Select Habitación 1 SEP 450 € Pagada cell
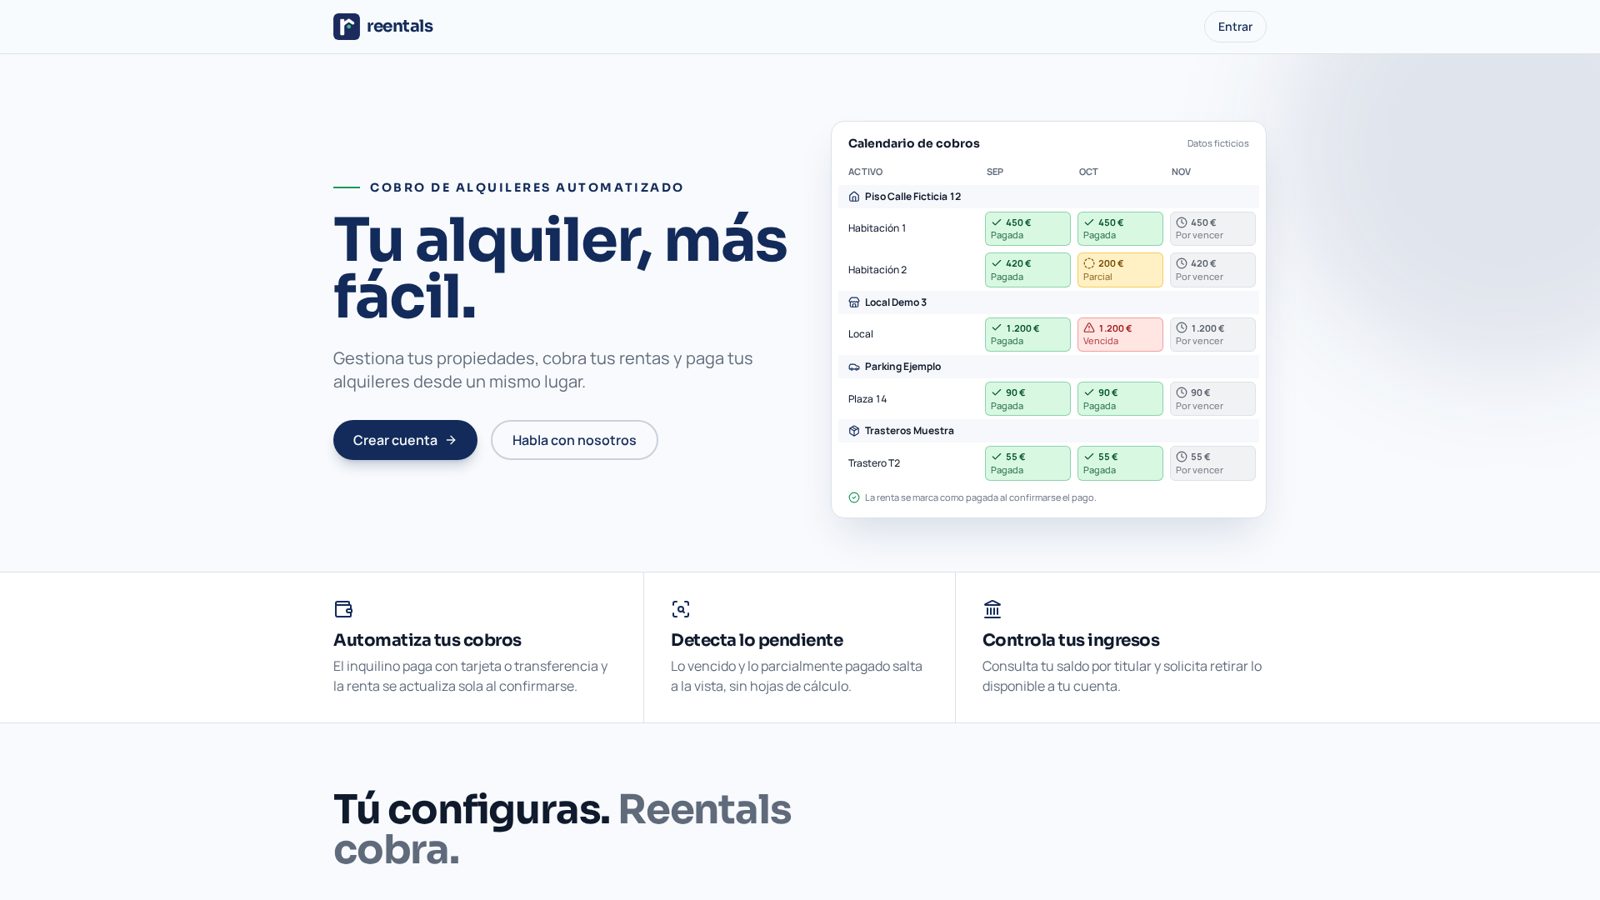The width and height of the screenshot is (1600, 900). (x=1027, y=229)
